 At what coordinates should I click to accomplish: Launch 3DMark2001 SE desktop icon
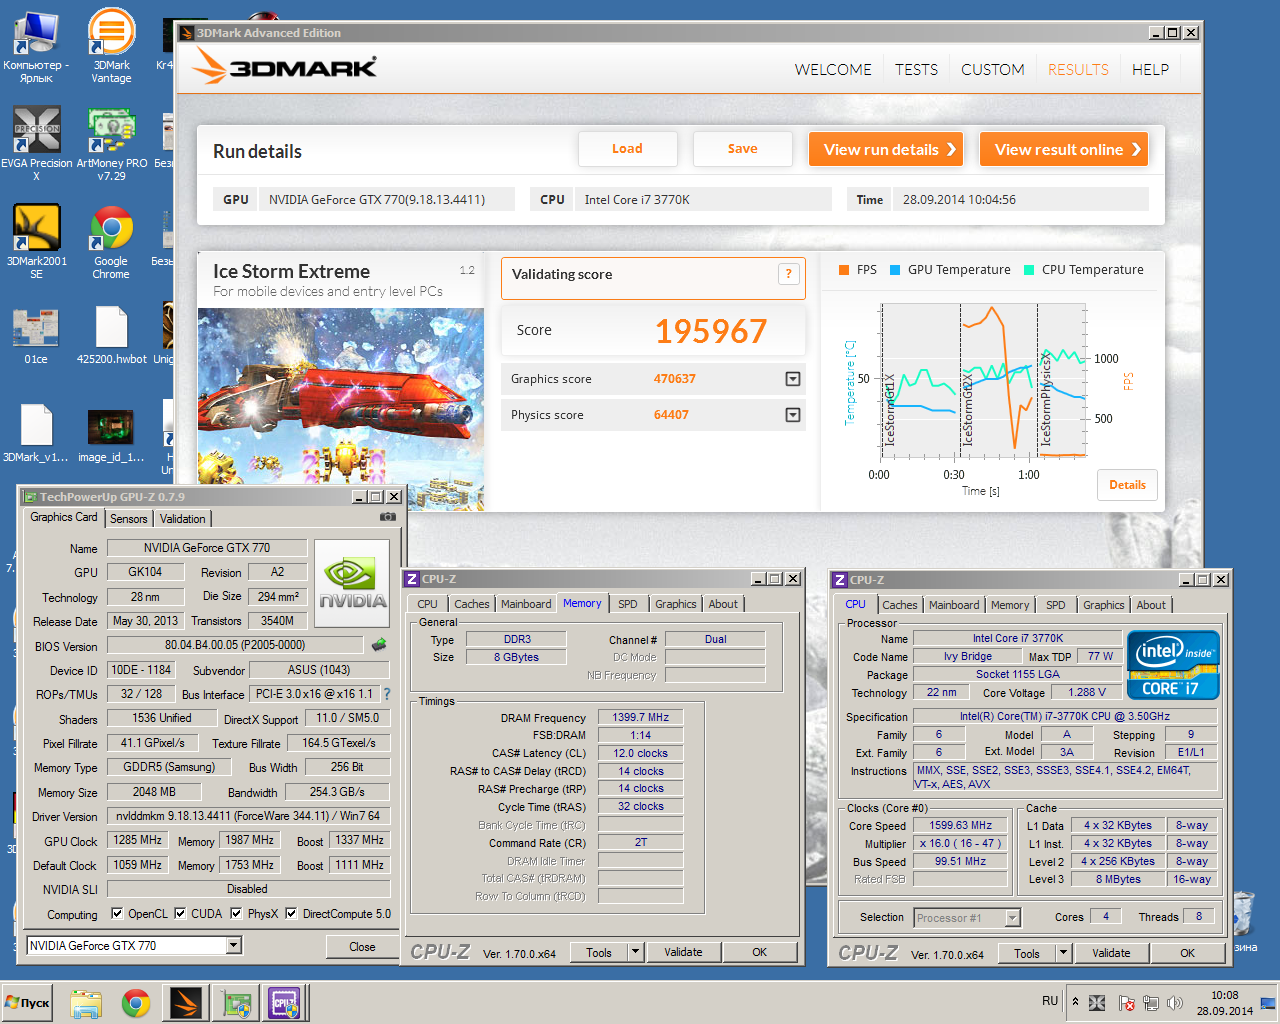pos(36,241)
